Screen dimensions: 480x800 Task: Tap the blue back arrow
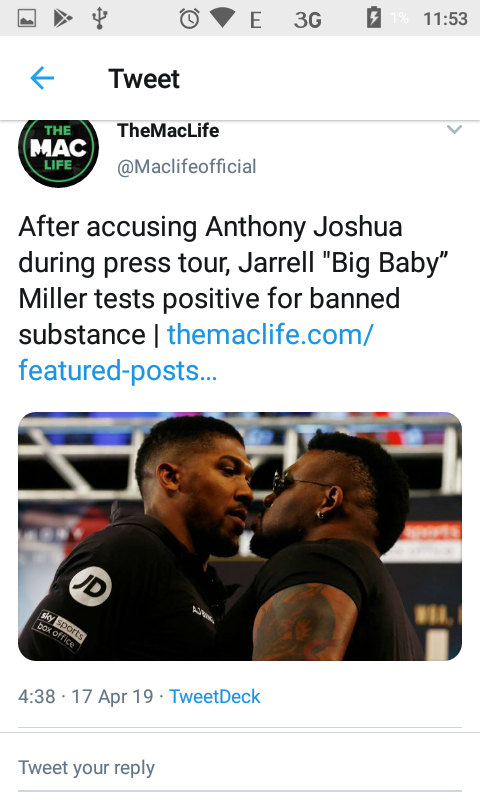[x=42, y=79]
